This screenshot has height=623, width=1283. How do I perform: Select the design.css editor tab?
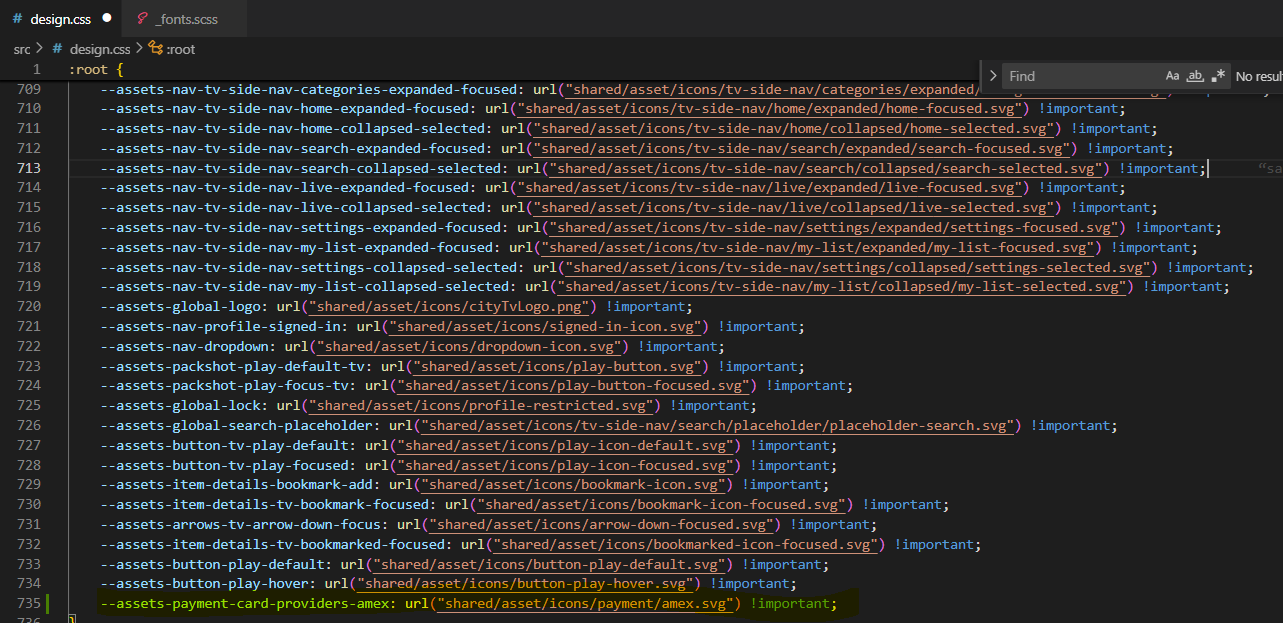point(62,19)
